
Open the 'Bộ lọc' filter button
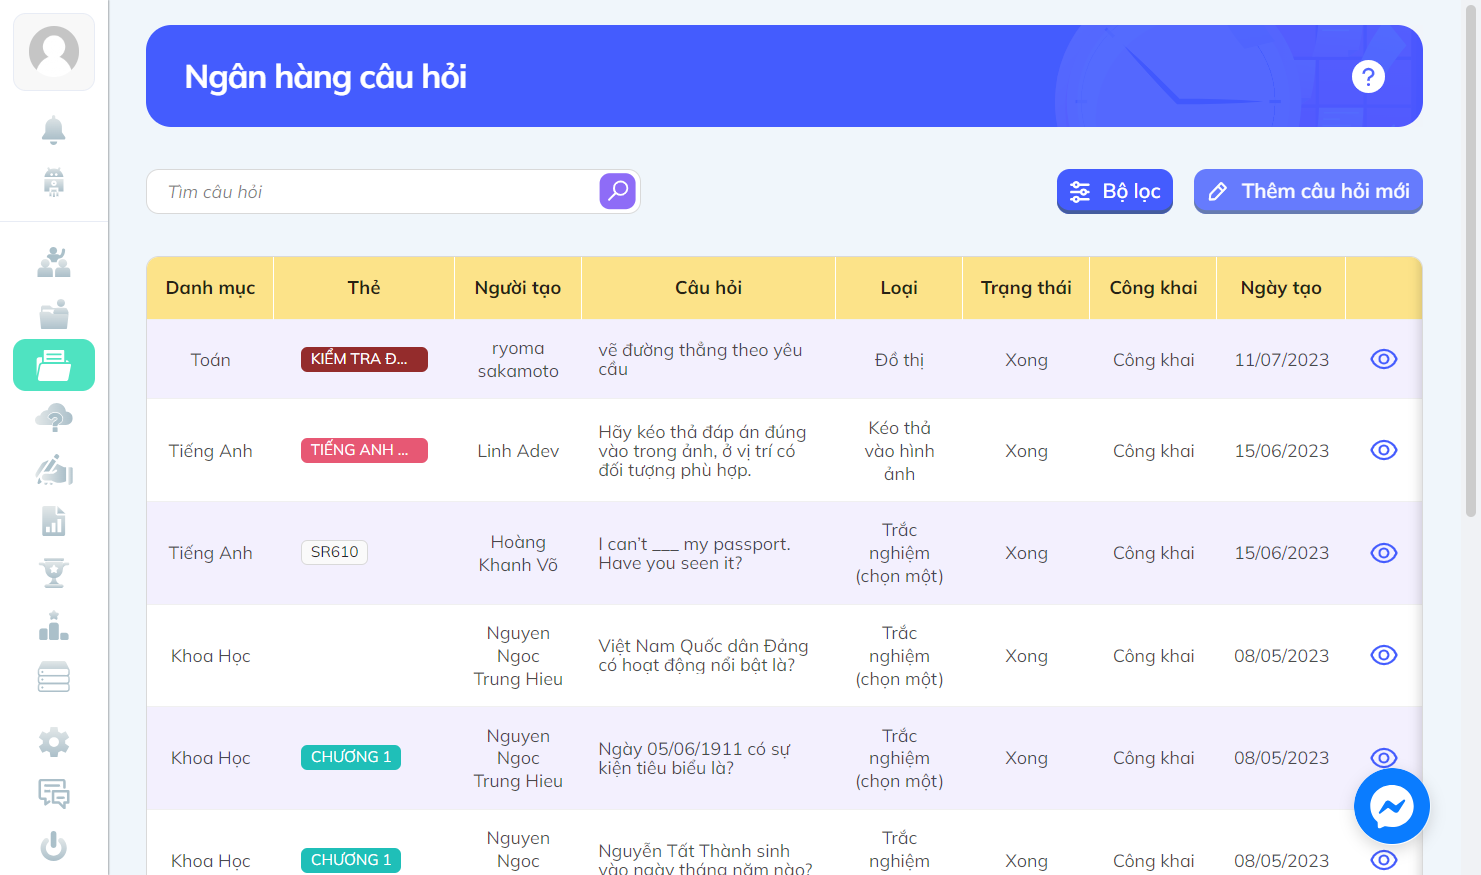(1115, 191)
